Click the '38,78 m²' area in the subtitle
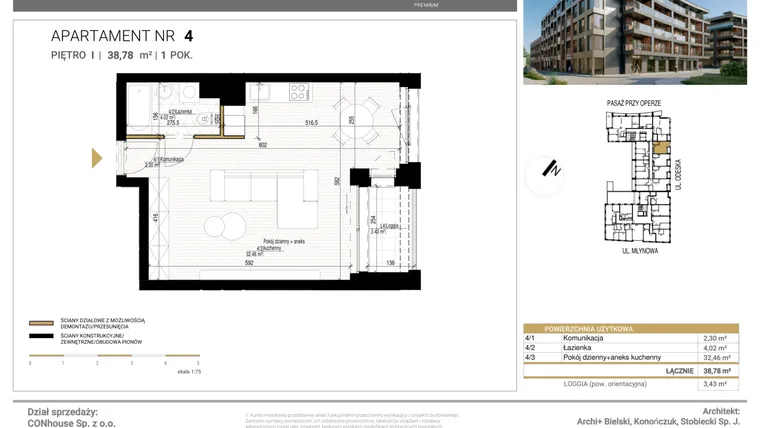Viewport: 760px width, 428px height. pos(129,55)
